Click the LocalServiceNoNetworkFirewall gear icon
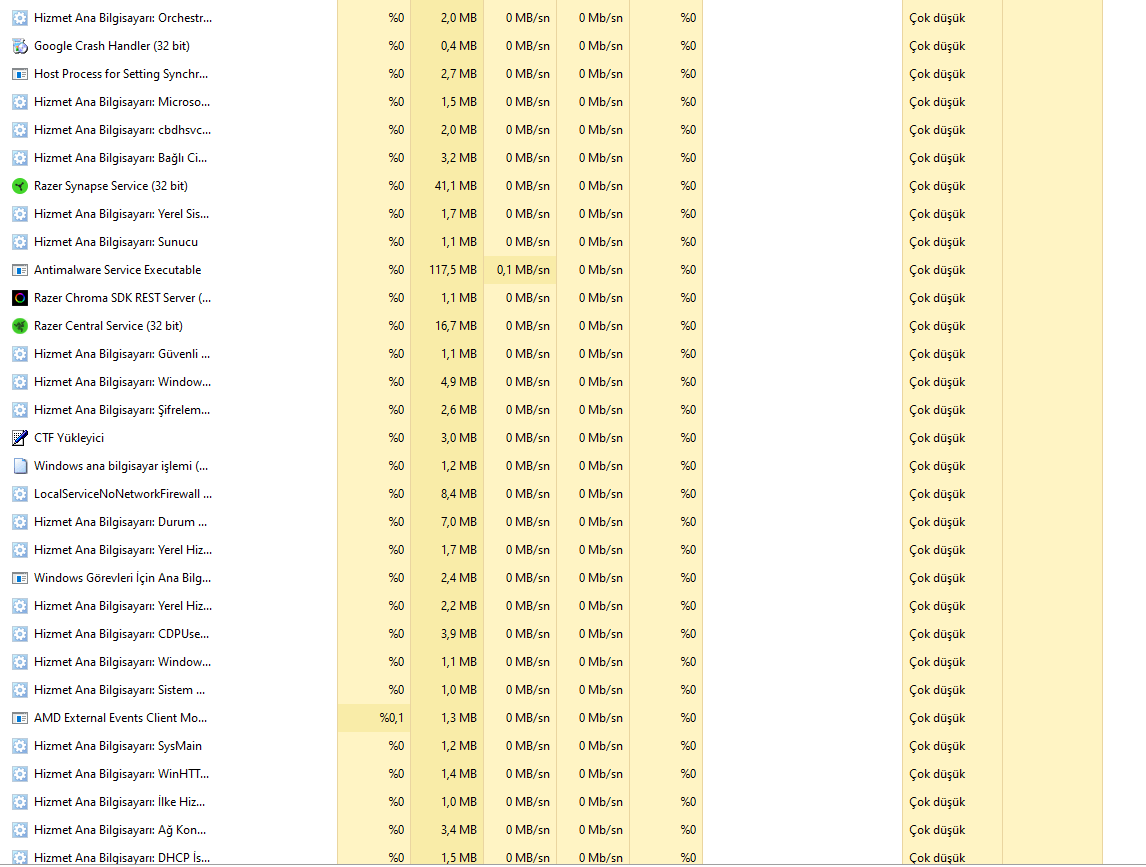This screenshot has width=1146, height=867. tap(20, 494)
